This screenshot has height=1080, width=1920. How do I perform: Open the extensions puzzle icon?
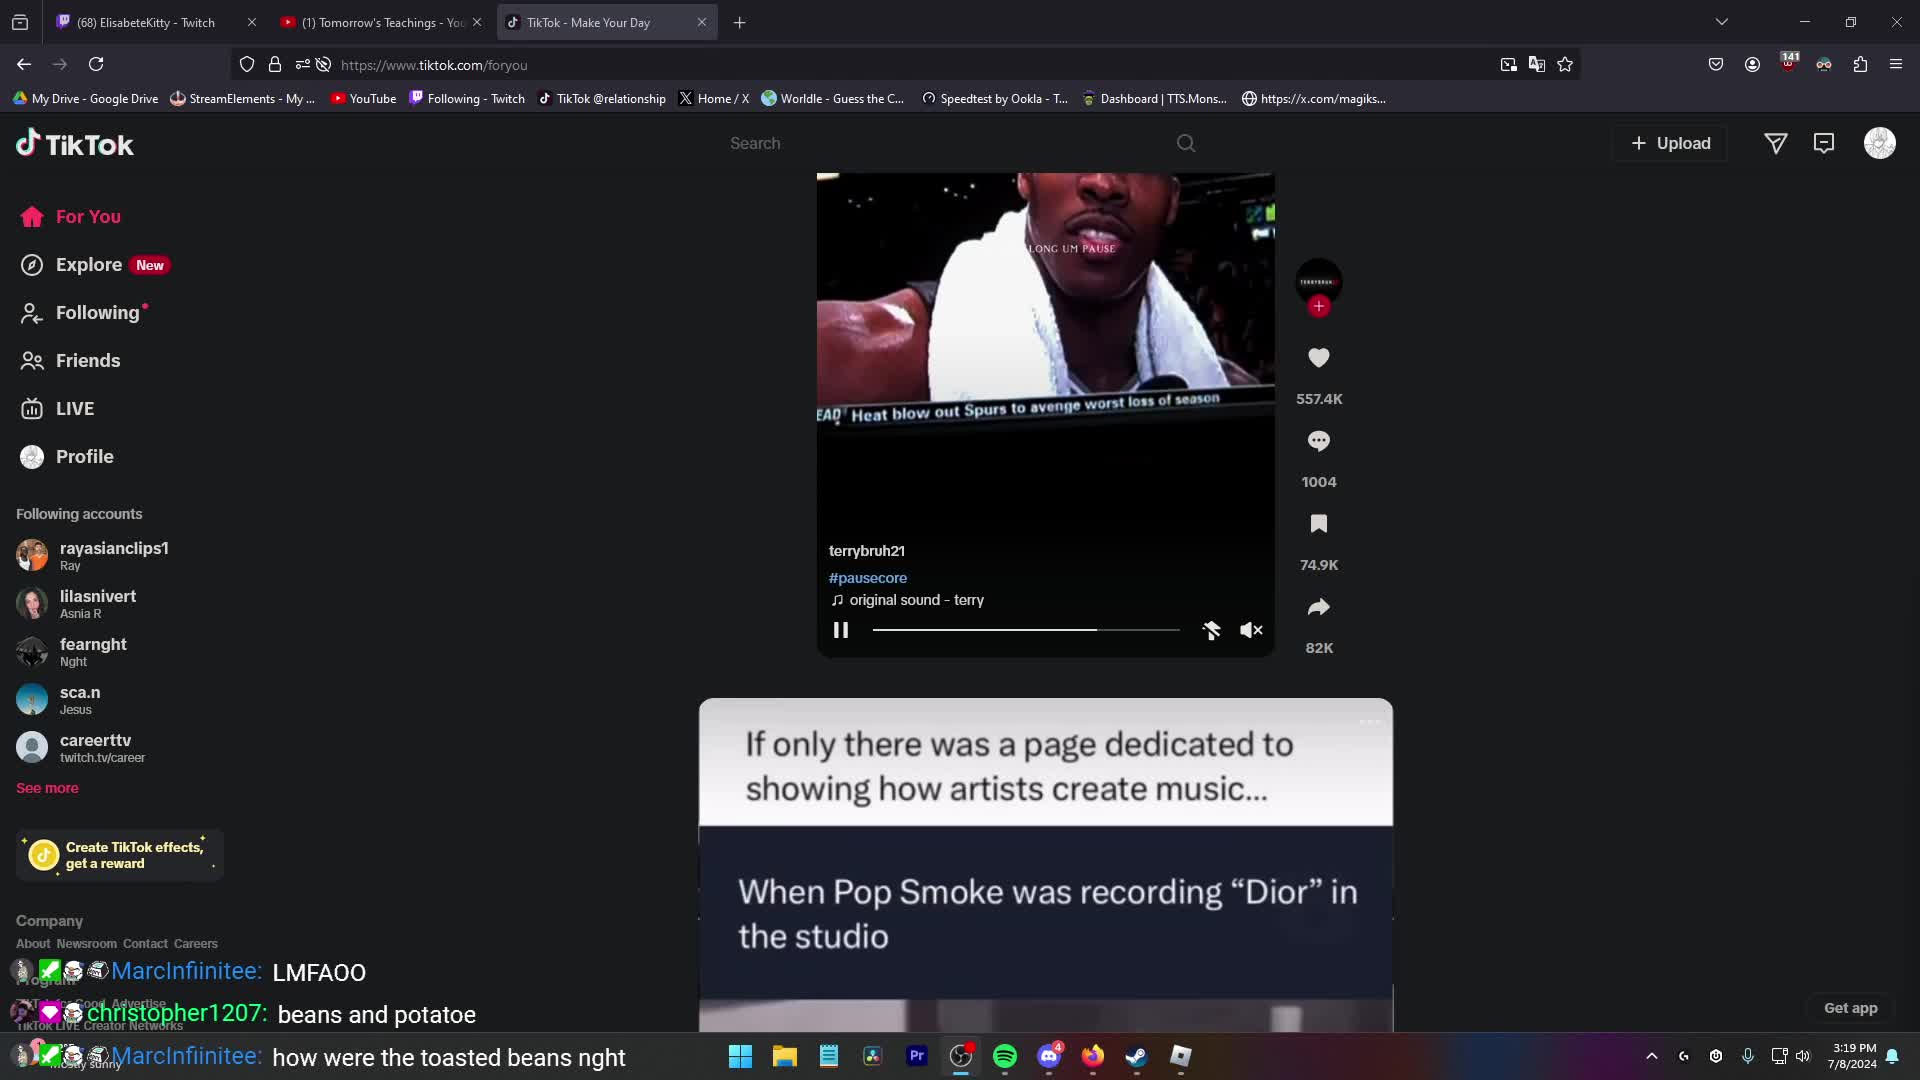click(1860, 64)
